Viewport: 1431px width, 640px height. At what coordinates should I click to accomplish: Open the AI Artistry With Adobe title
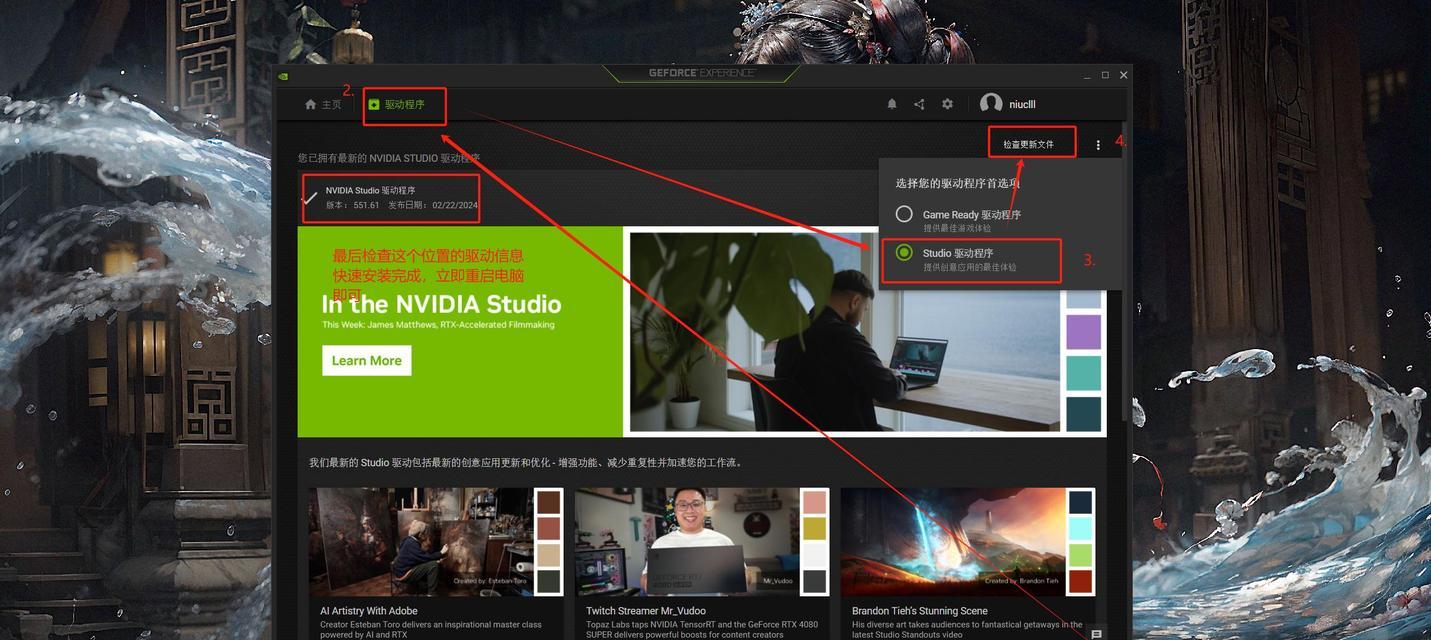click(x=369, y=611)
